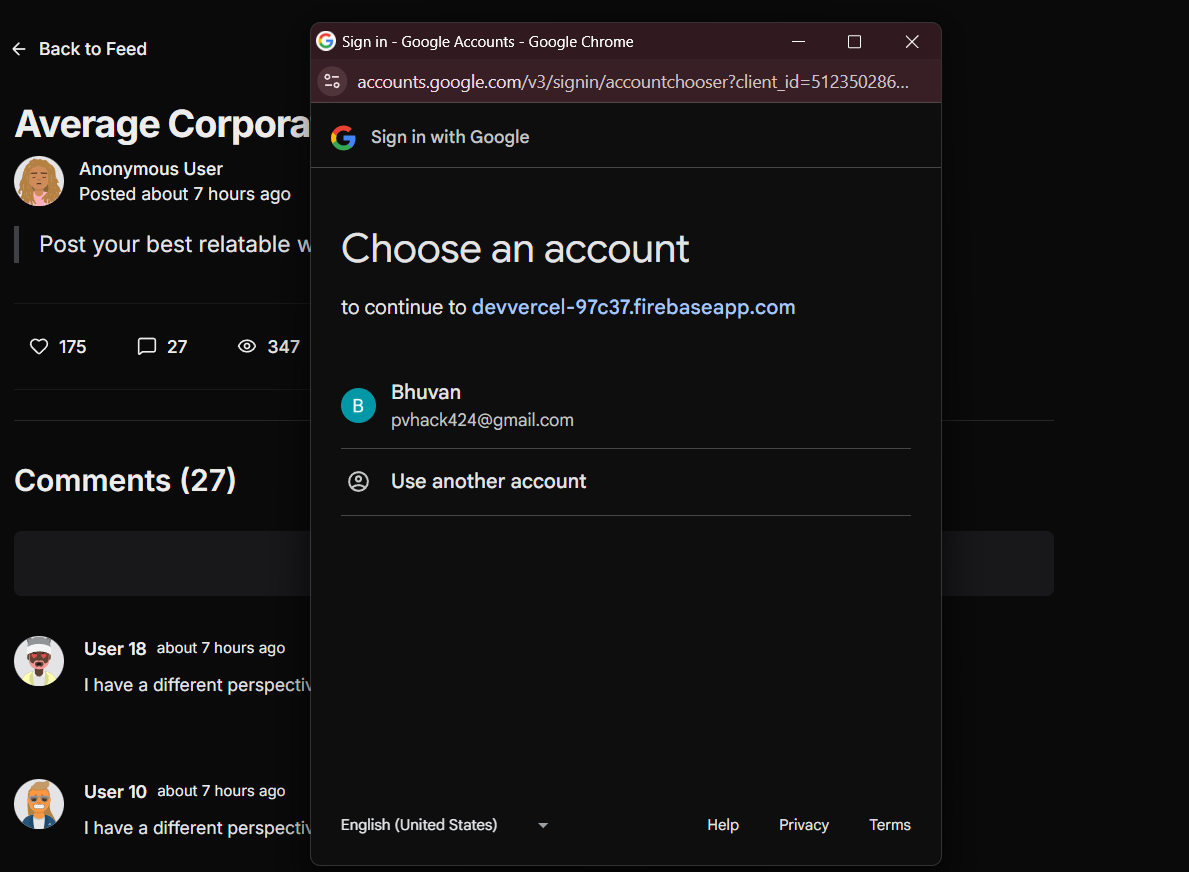Click the Google logo beside Sign in with Google
1189x872 pixels.
pos(344,137)
